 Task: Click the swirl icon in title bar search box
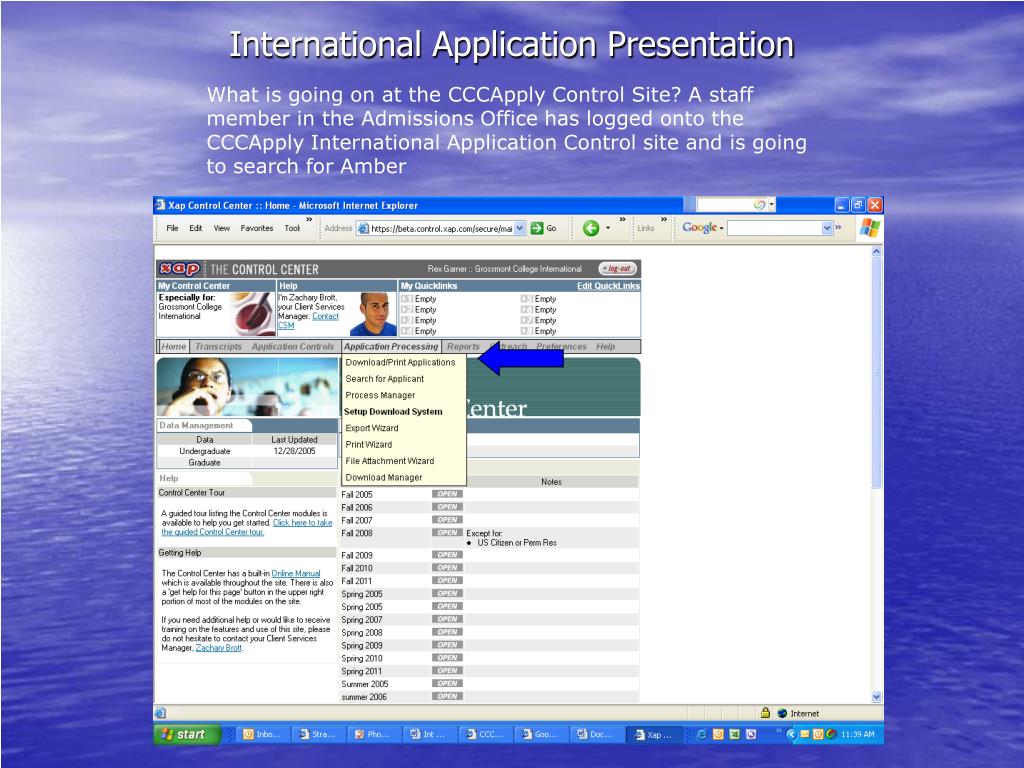pos(759,204)
